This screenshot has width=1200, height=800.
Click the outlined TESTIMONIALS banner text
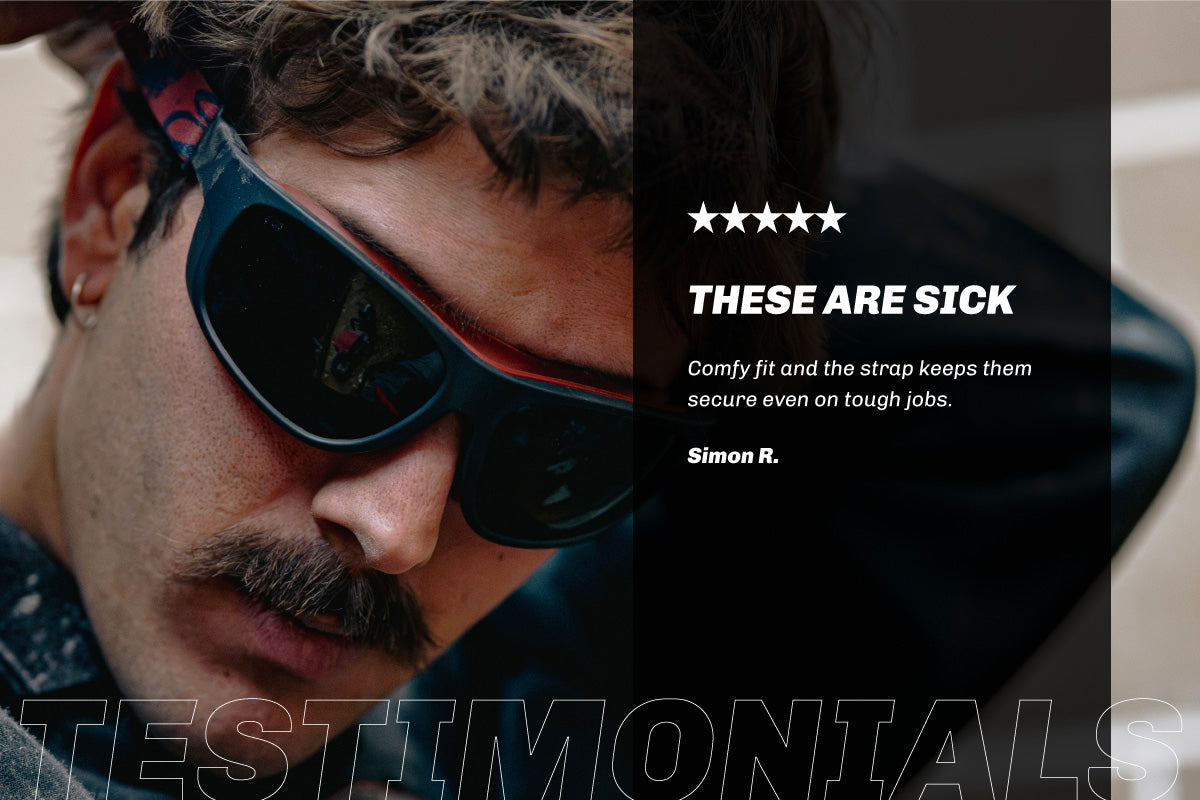click(x=600, y=750)
